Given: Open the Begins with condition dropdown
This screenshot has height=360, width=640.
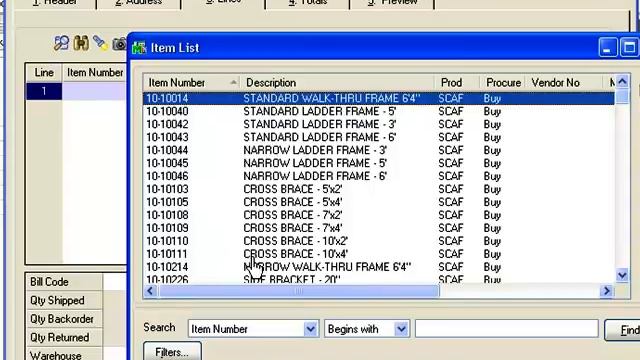Looking at the screenshot, I should 401,329.
